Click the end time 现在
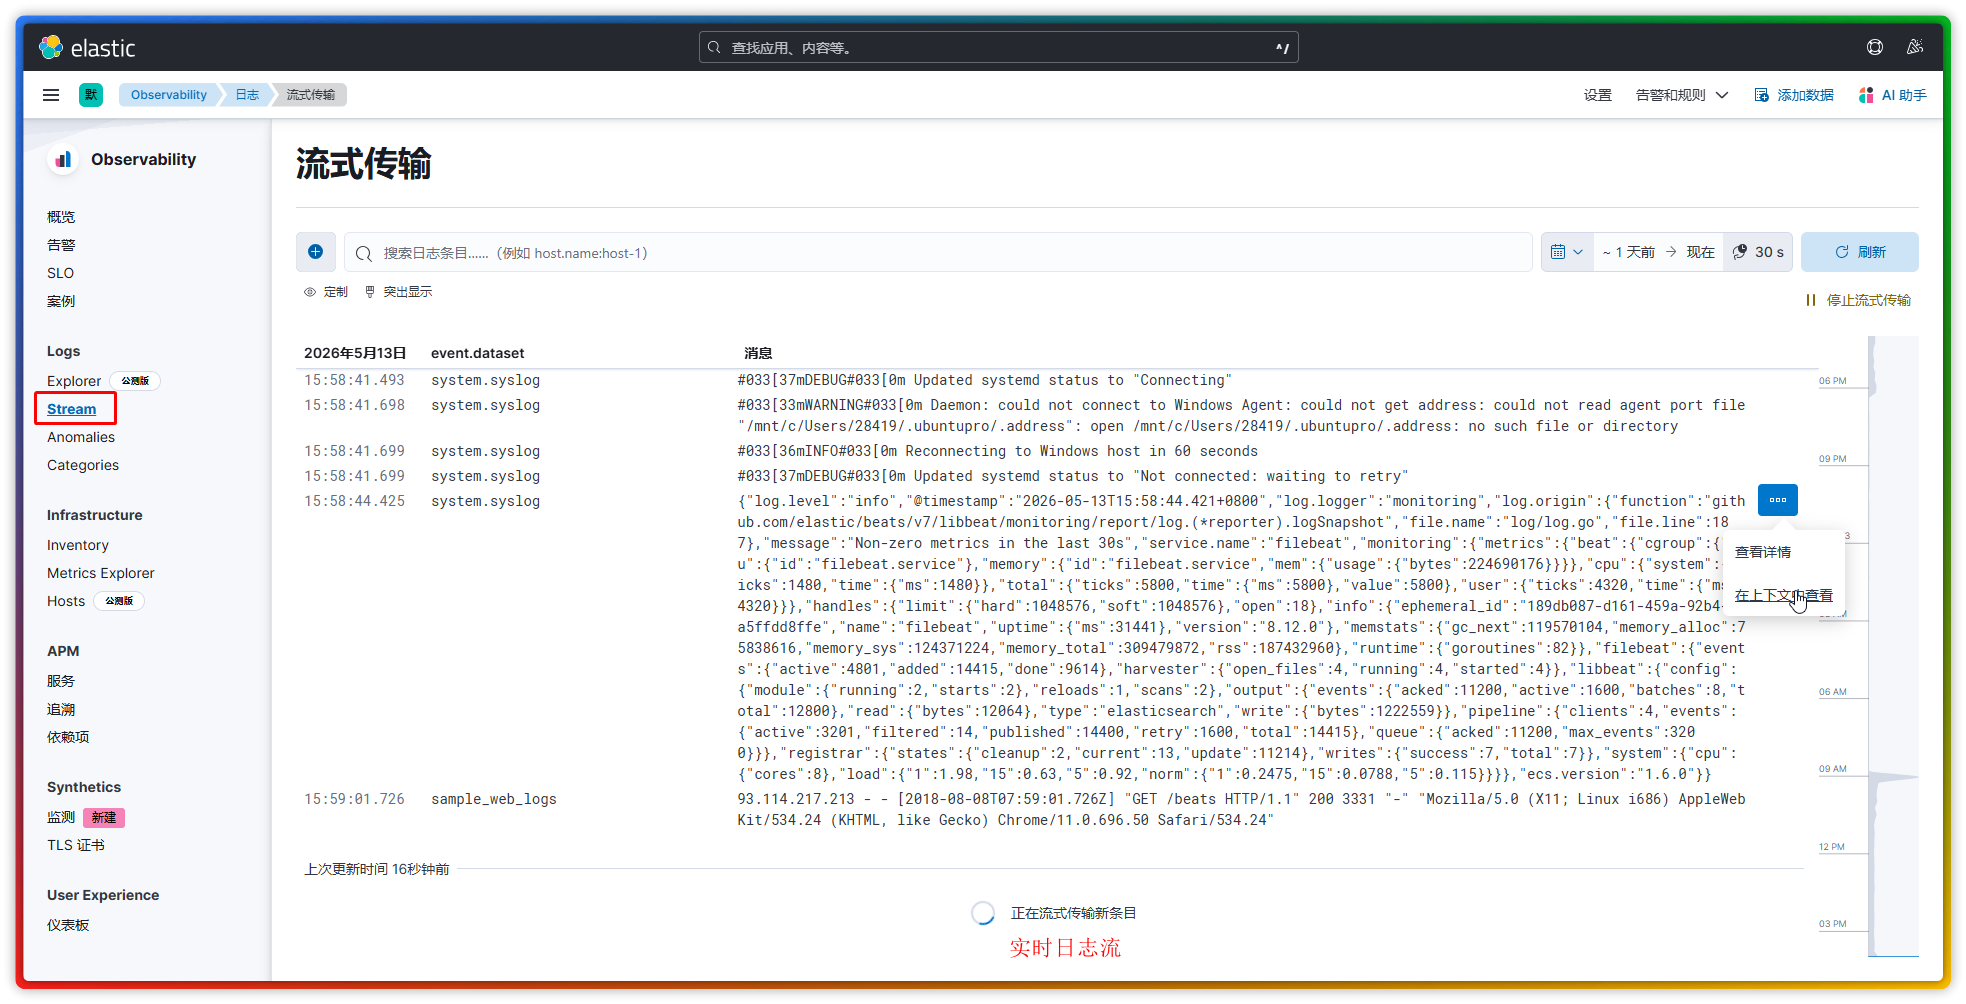This screenshot has width=1966, height=1004. click(x=1700, y=252)
